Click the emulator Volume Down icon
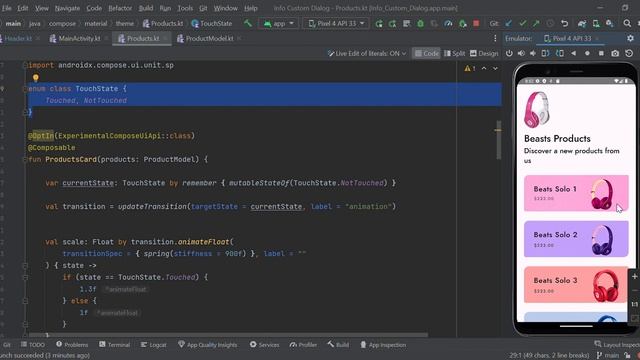This screenshot has width=640, height=360. click(x=533, y=53)
